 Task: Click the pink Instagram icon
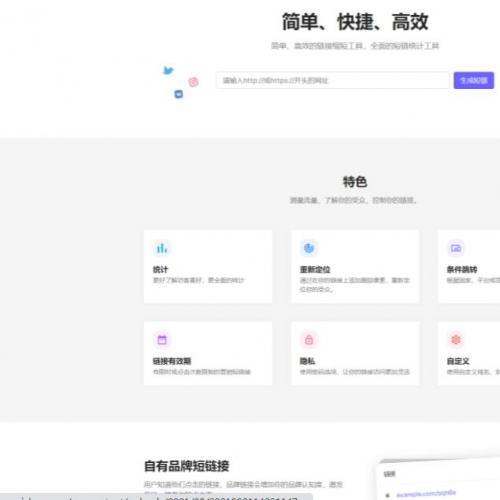pyautogui.click(x=193, y=82)
